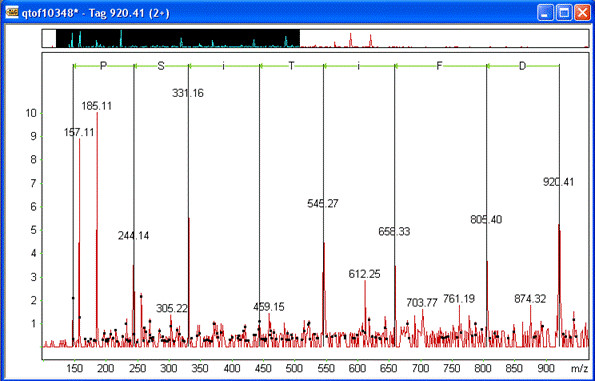
Task: Click the D residue tag segment
Action: coord(523,66)
